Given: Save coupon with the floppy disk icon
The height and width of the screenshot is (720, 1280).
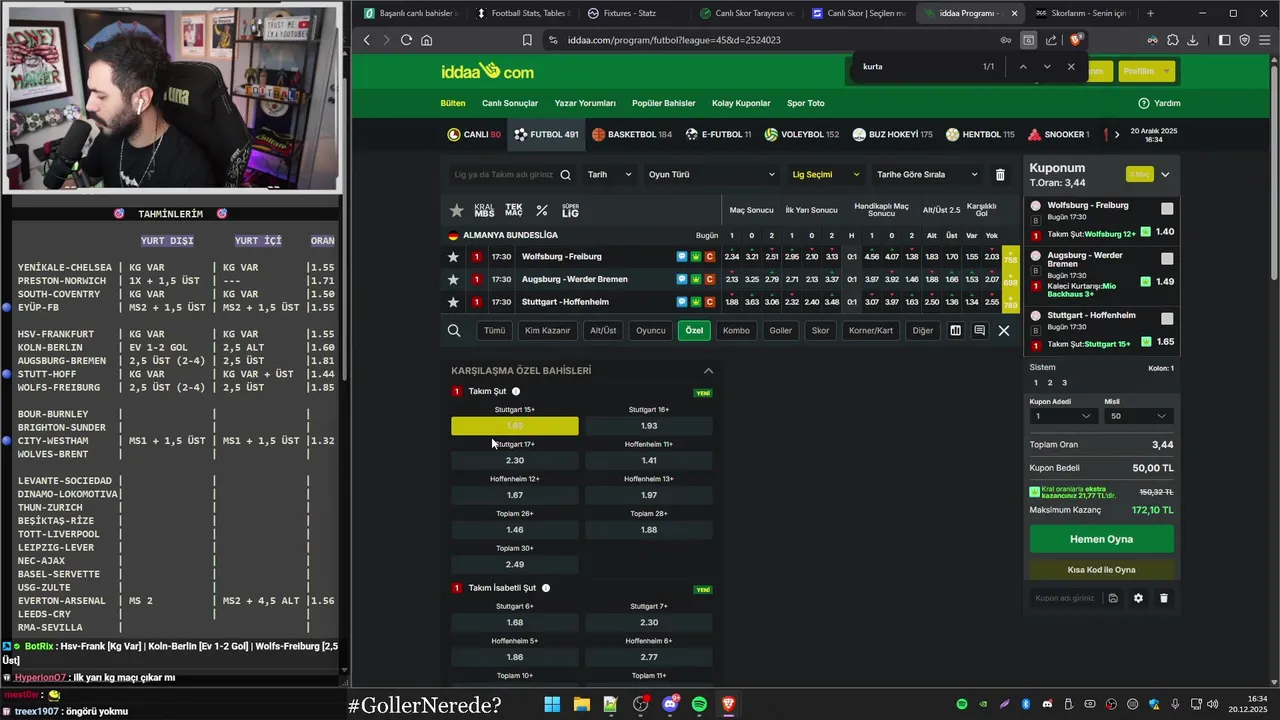Looking at the screenshot, I should point(1113,598).
